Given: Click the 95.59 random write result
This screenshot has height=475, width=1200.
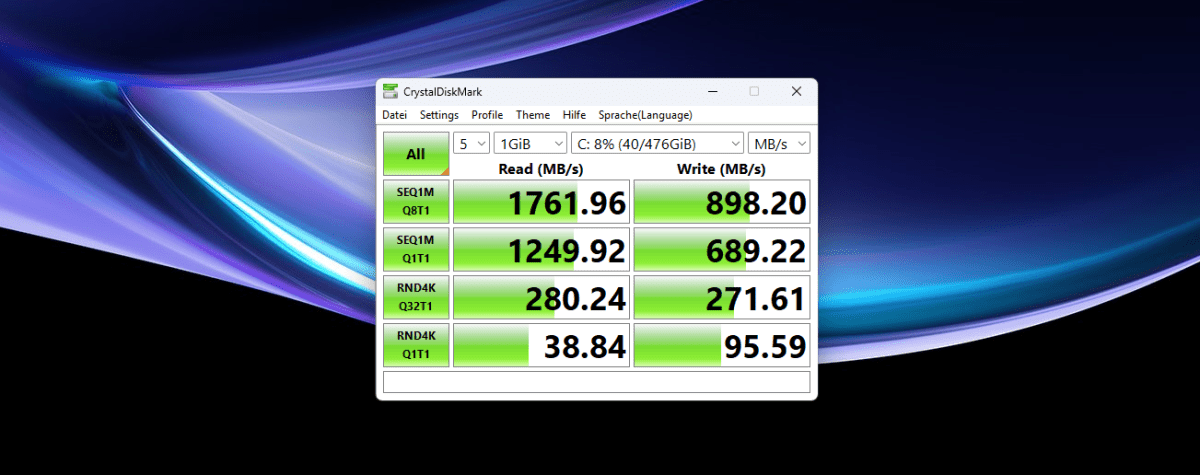Looking at the screenshot, I should (x=722, y=345).
